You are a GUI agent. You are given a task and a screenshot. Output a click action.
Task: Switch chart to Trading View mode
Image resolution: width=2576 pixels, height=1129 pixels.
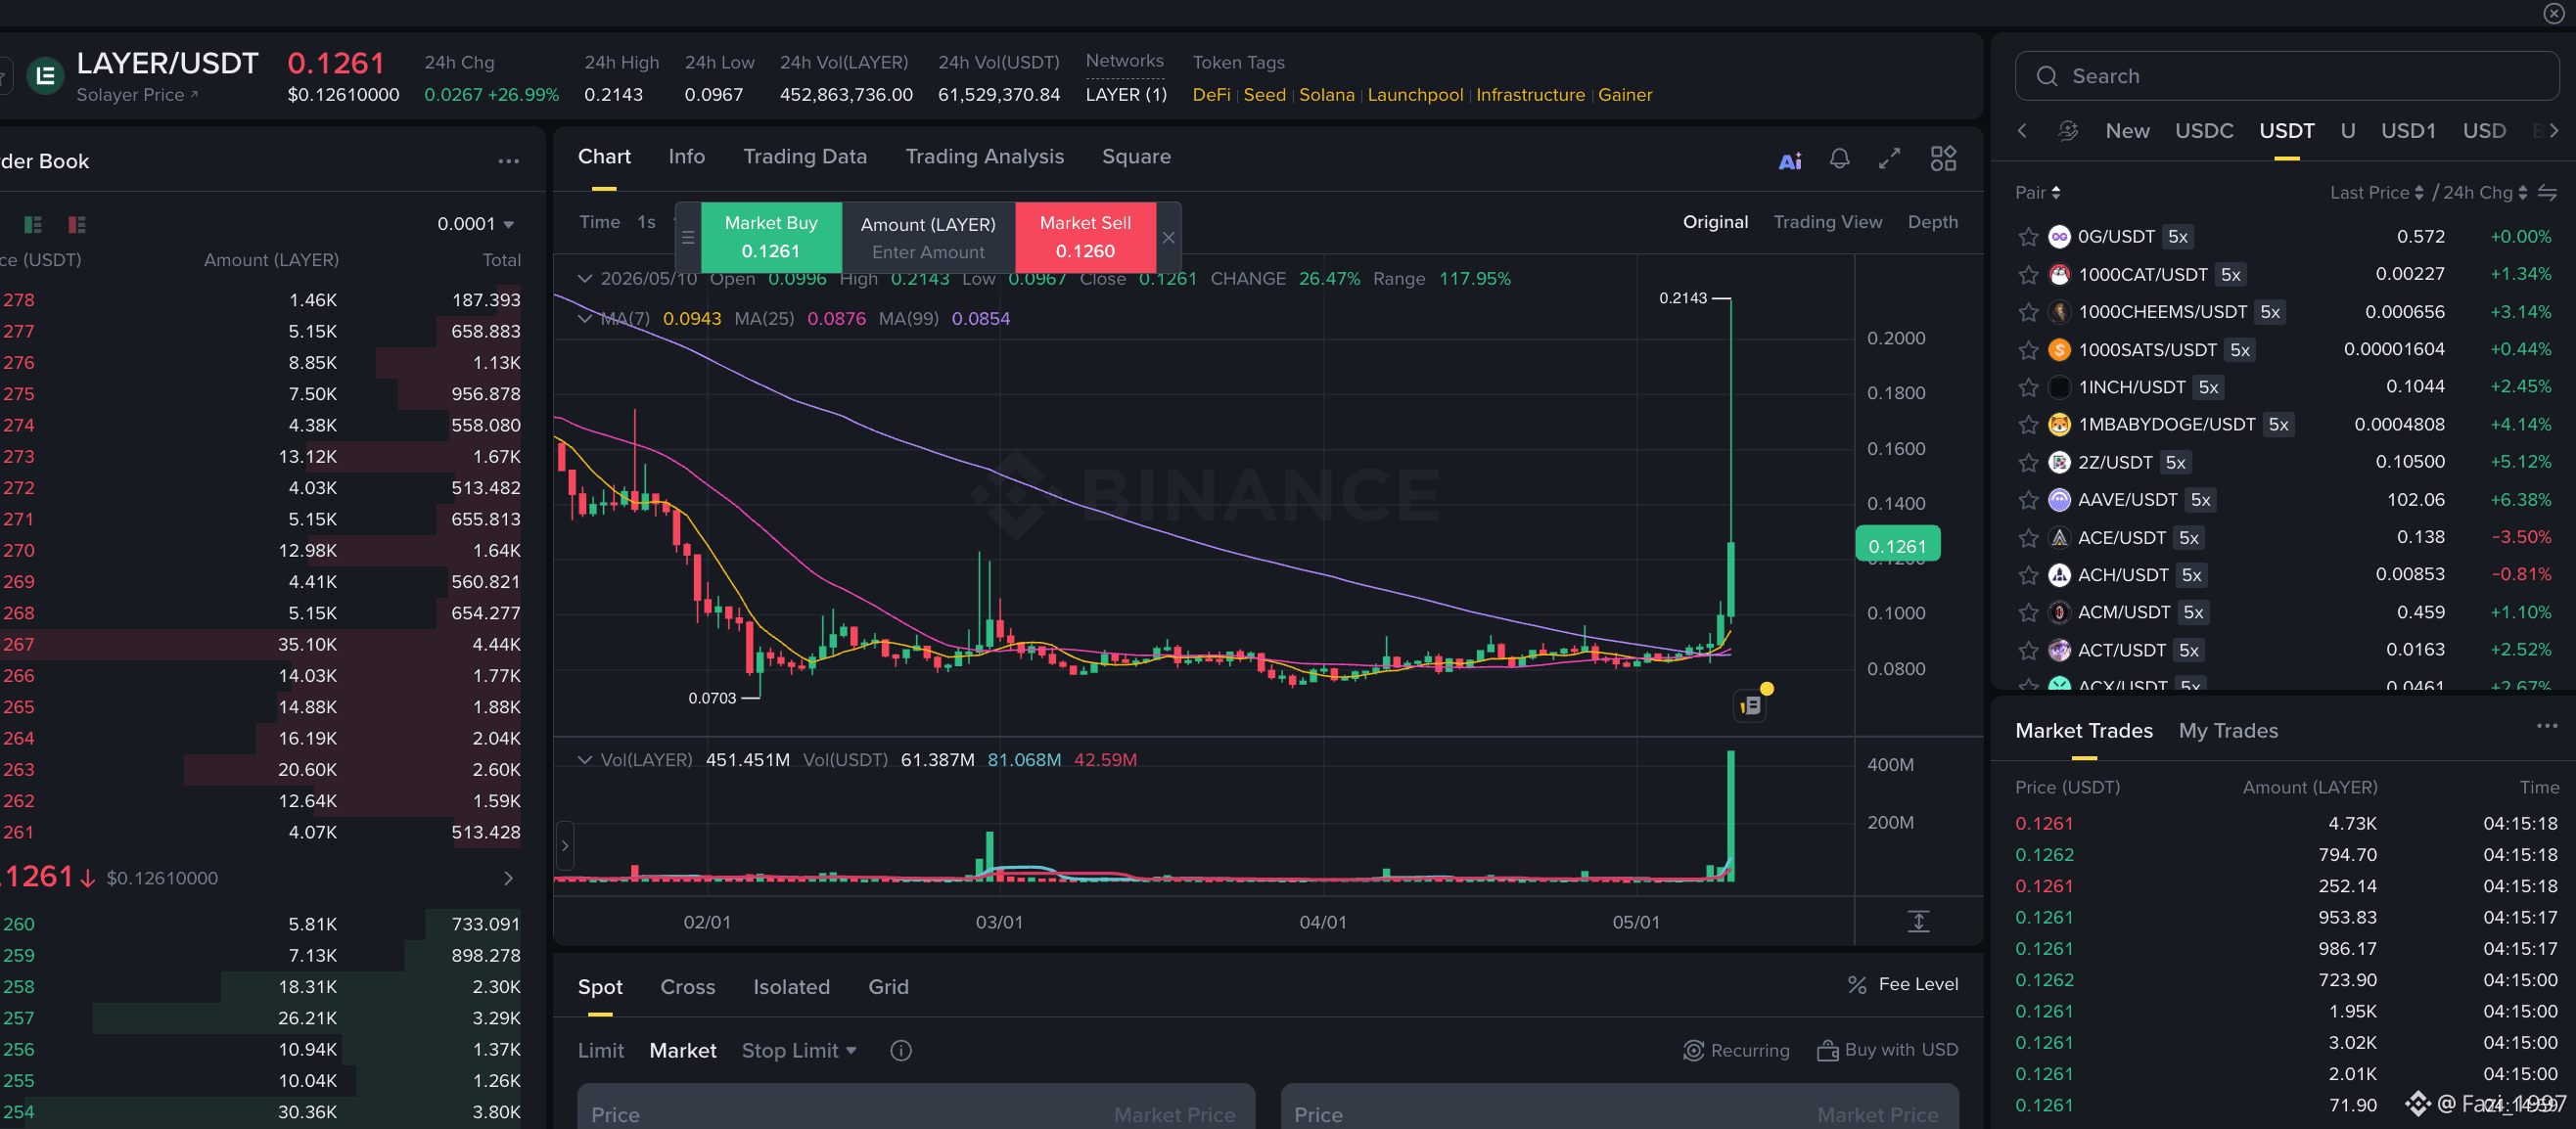1827,222
